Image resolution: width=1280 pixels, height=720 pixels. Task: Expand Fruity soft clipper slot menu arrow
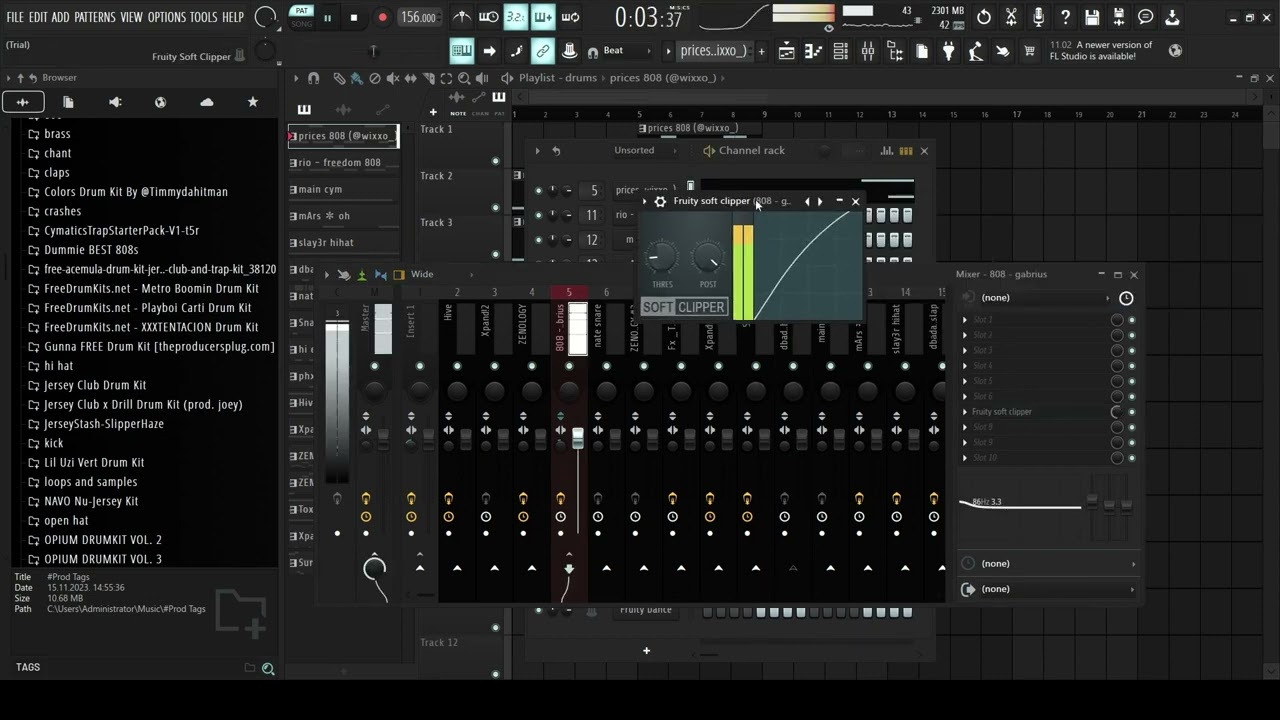pos(965,412)
